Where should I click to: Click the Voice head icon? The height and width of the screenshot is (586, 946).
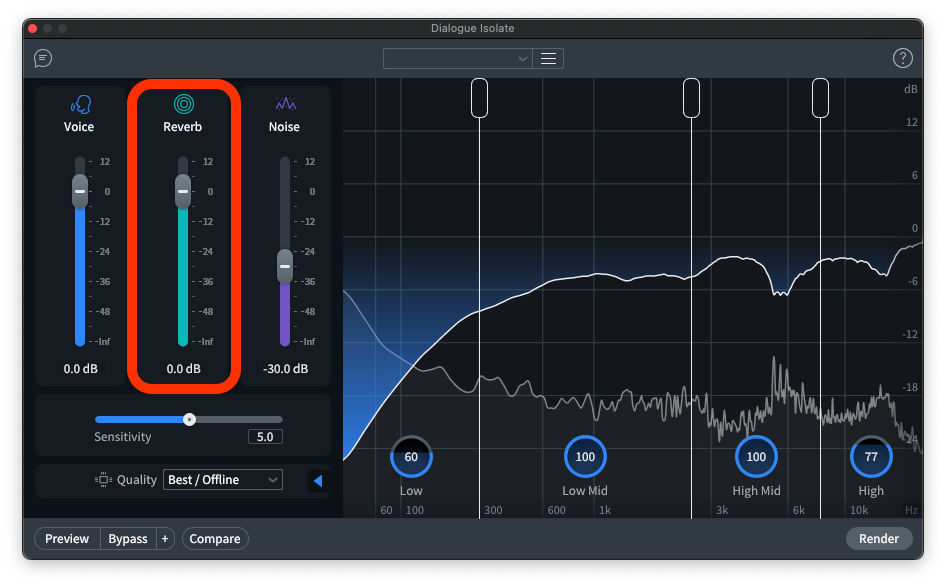pyautogui.click(x=79, y=104)
